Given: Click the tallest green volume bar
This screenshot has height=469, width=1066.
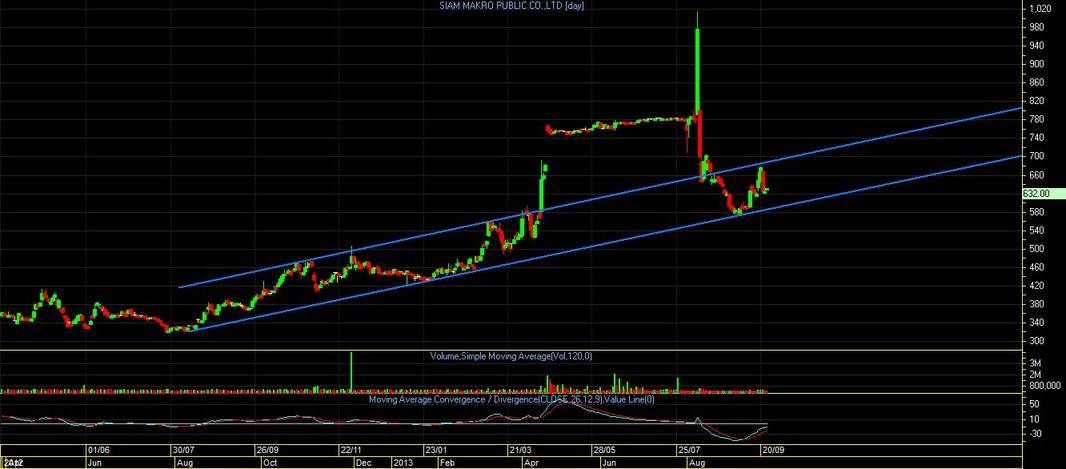Looking at the screenshot, I should (x=351, y=372).
